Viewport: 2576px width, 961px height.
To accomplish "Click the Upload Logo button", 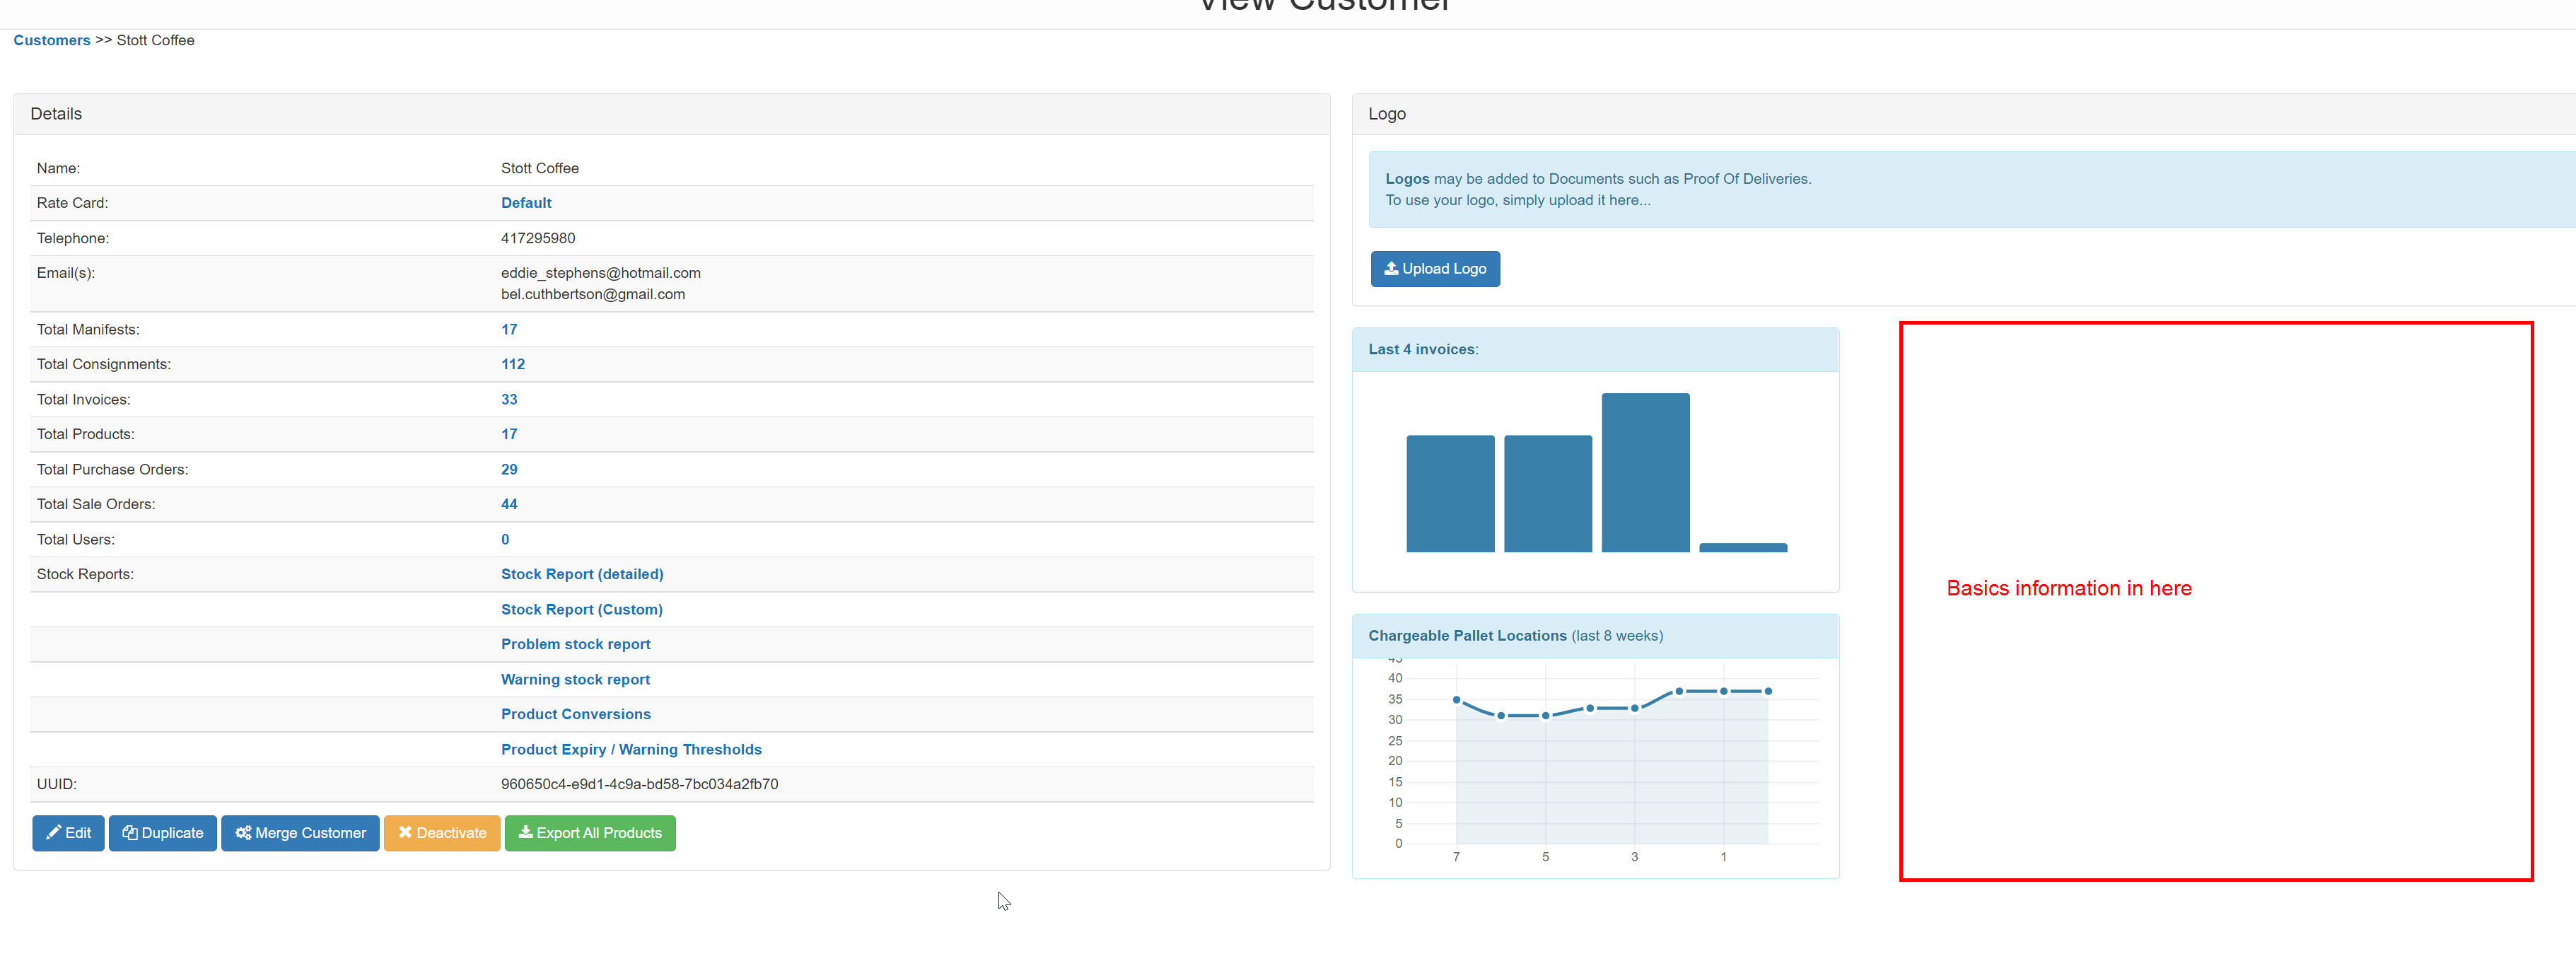I will click(x=1434, y=269).
